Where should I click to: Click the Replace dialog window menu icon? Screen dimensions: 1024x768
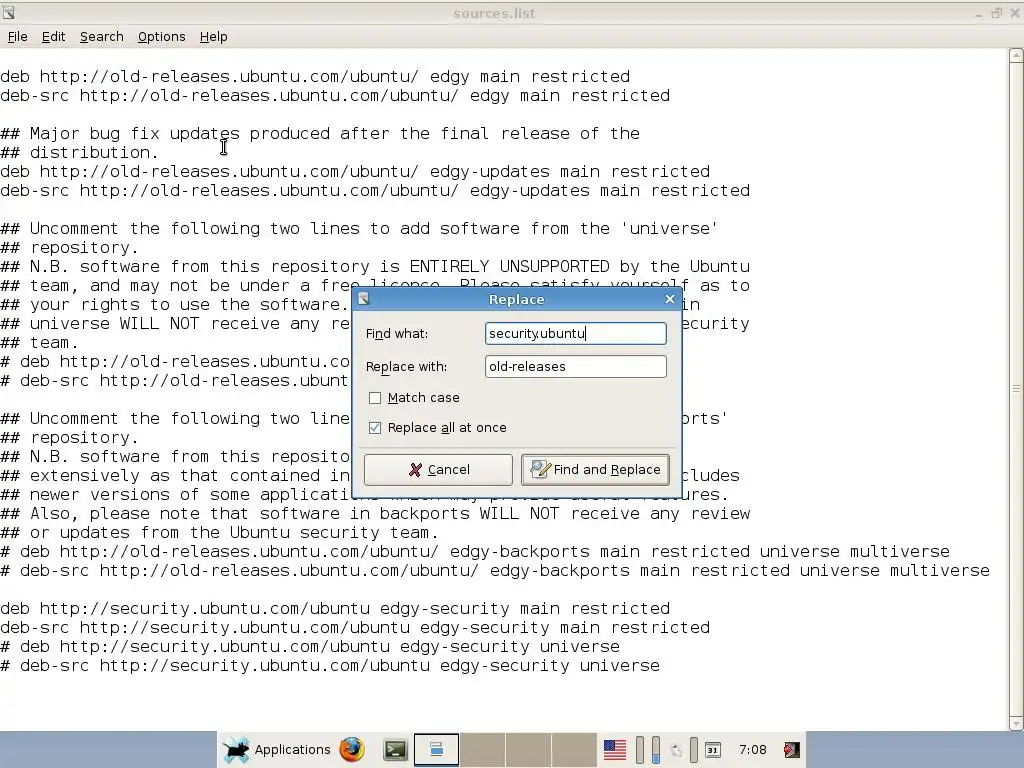(x=364, y=299)
